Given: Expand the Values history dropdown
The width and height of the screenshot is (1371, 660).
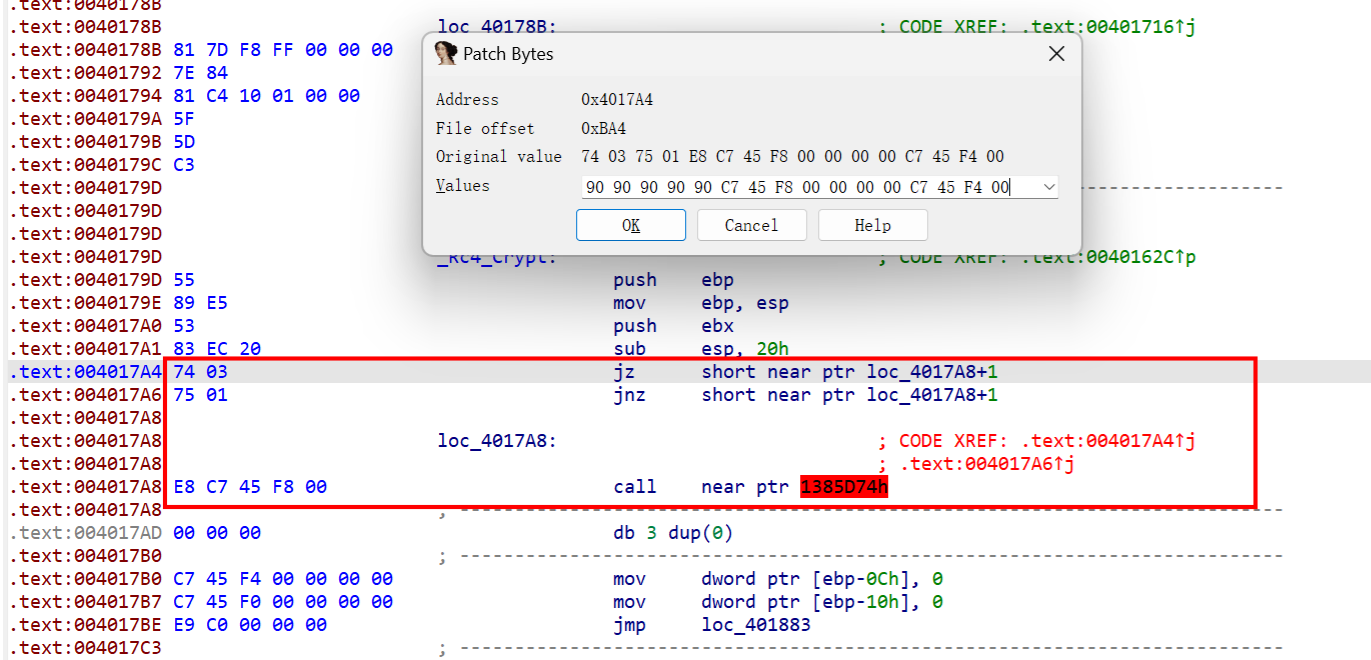Looking at the screenshot, I should point(1048,187).
